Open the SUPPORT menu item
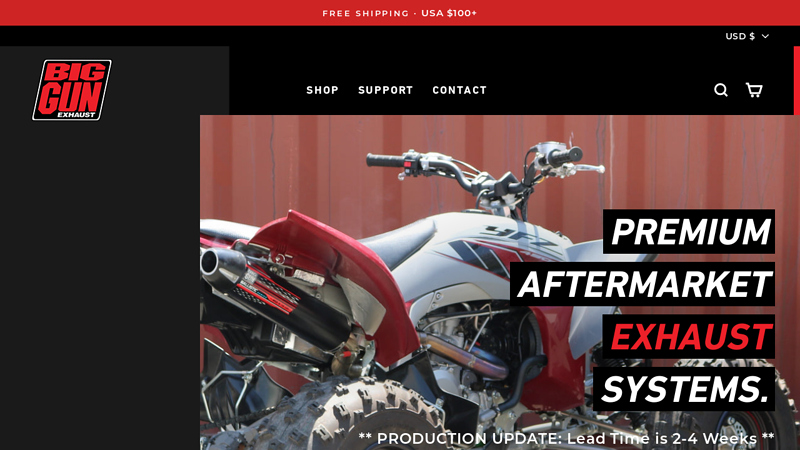This screenshot has width=800, height=450. coord(385,90)
